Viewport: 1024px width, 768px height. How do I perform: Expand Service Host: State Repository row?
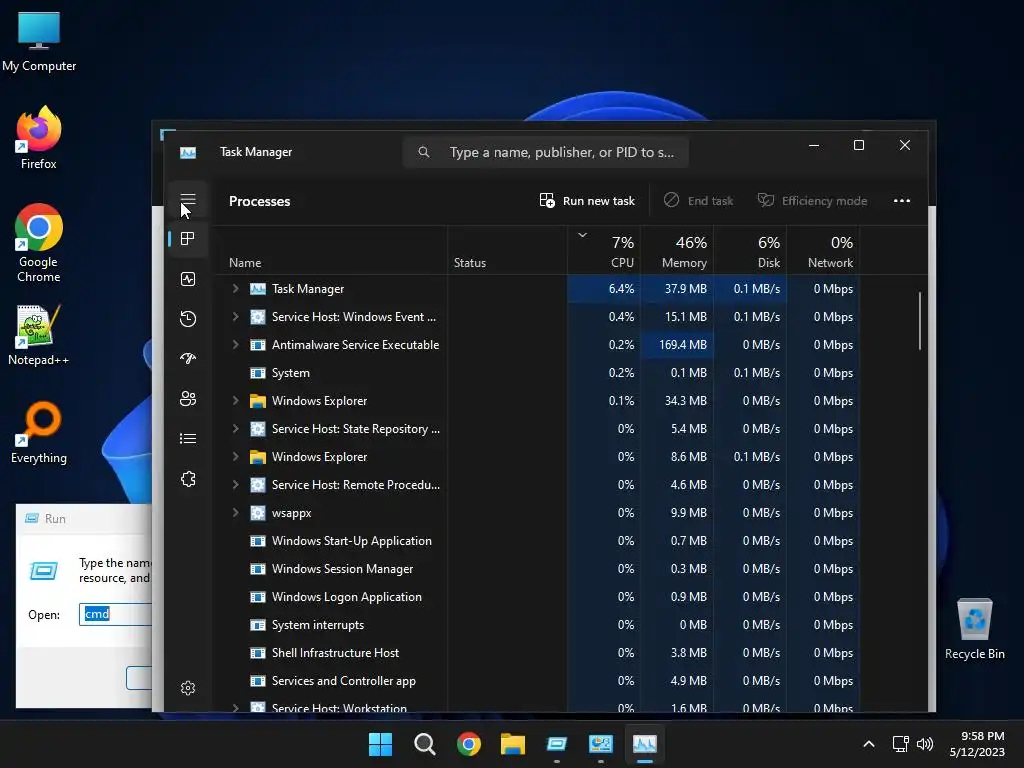coord(235,429)
